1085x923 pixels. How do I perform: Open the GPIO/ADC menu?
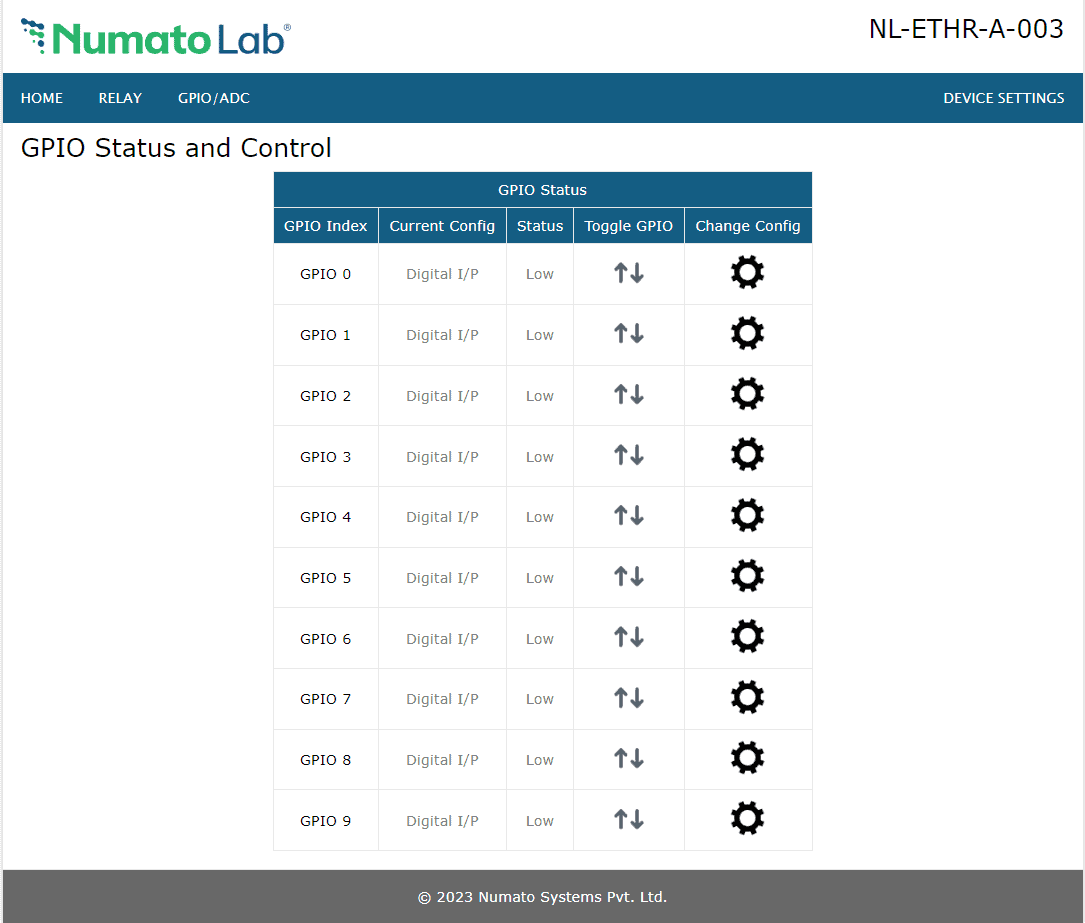[x=213, y=98]
